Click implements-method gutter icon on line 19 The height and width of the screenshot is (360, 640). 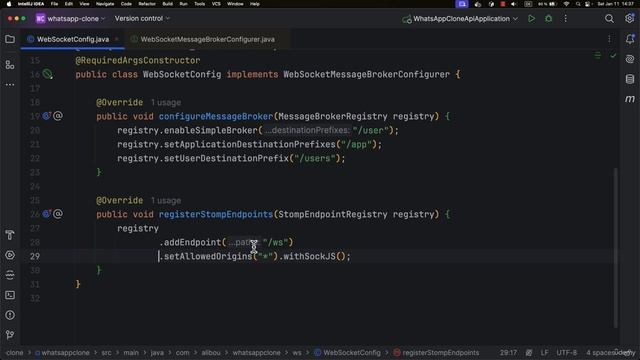click(x=46, y=116)
